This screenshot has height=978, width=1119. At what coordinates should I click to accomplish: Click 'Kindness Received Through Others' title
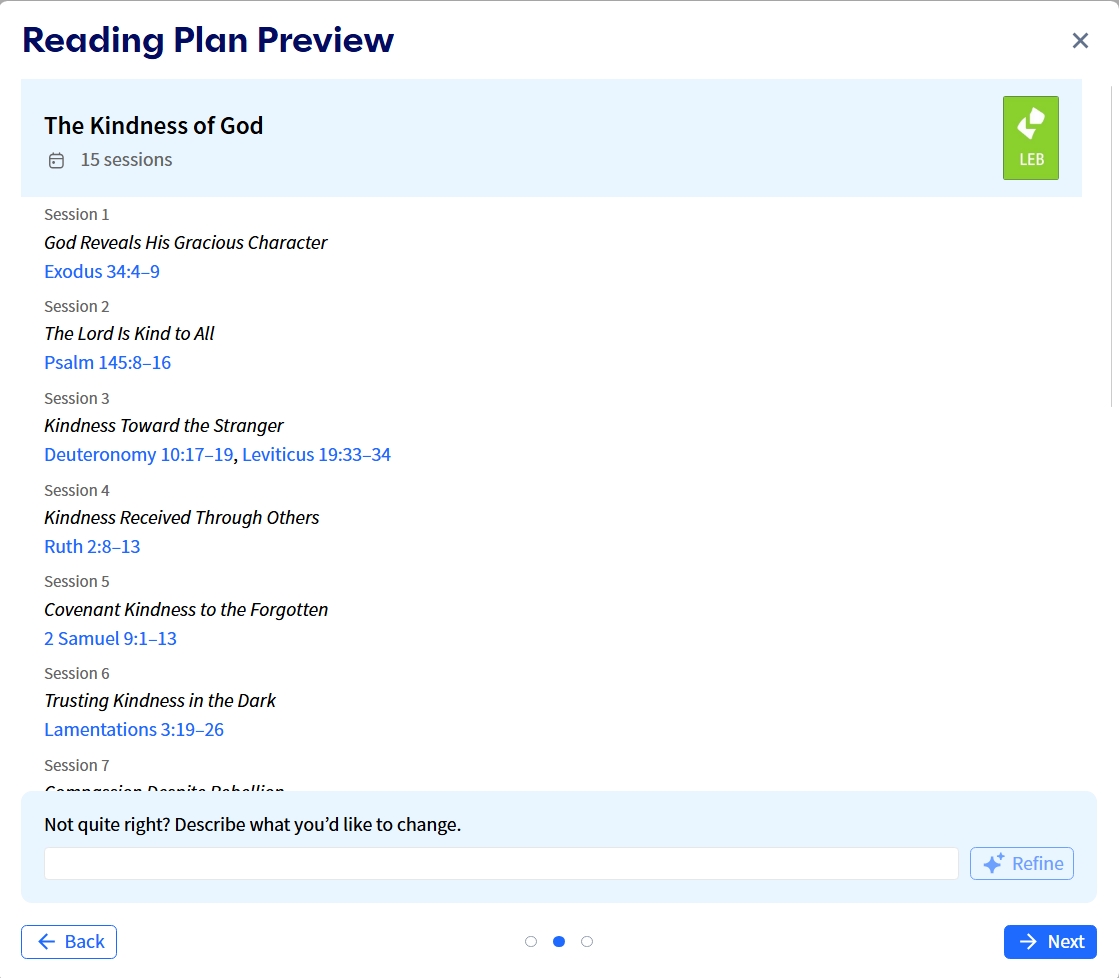click(181, 518)
